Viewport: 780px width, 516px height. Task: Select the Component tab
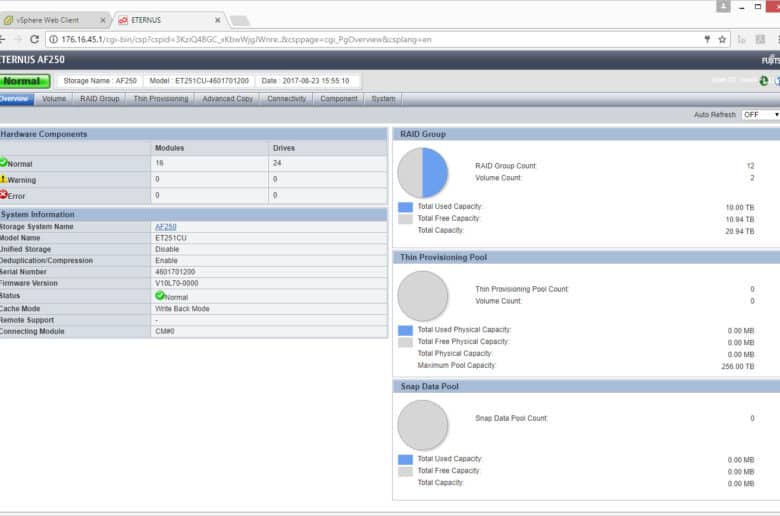339,99
